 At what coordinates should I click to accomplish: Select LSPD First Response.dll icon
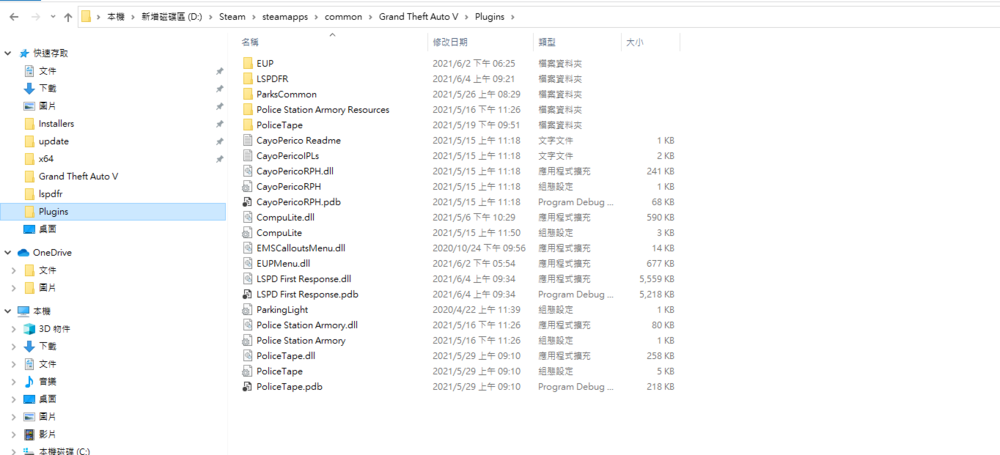pyautogui.click(x=248, y=279)
